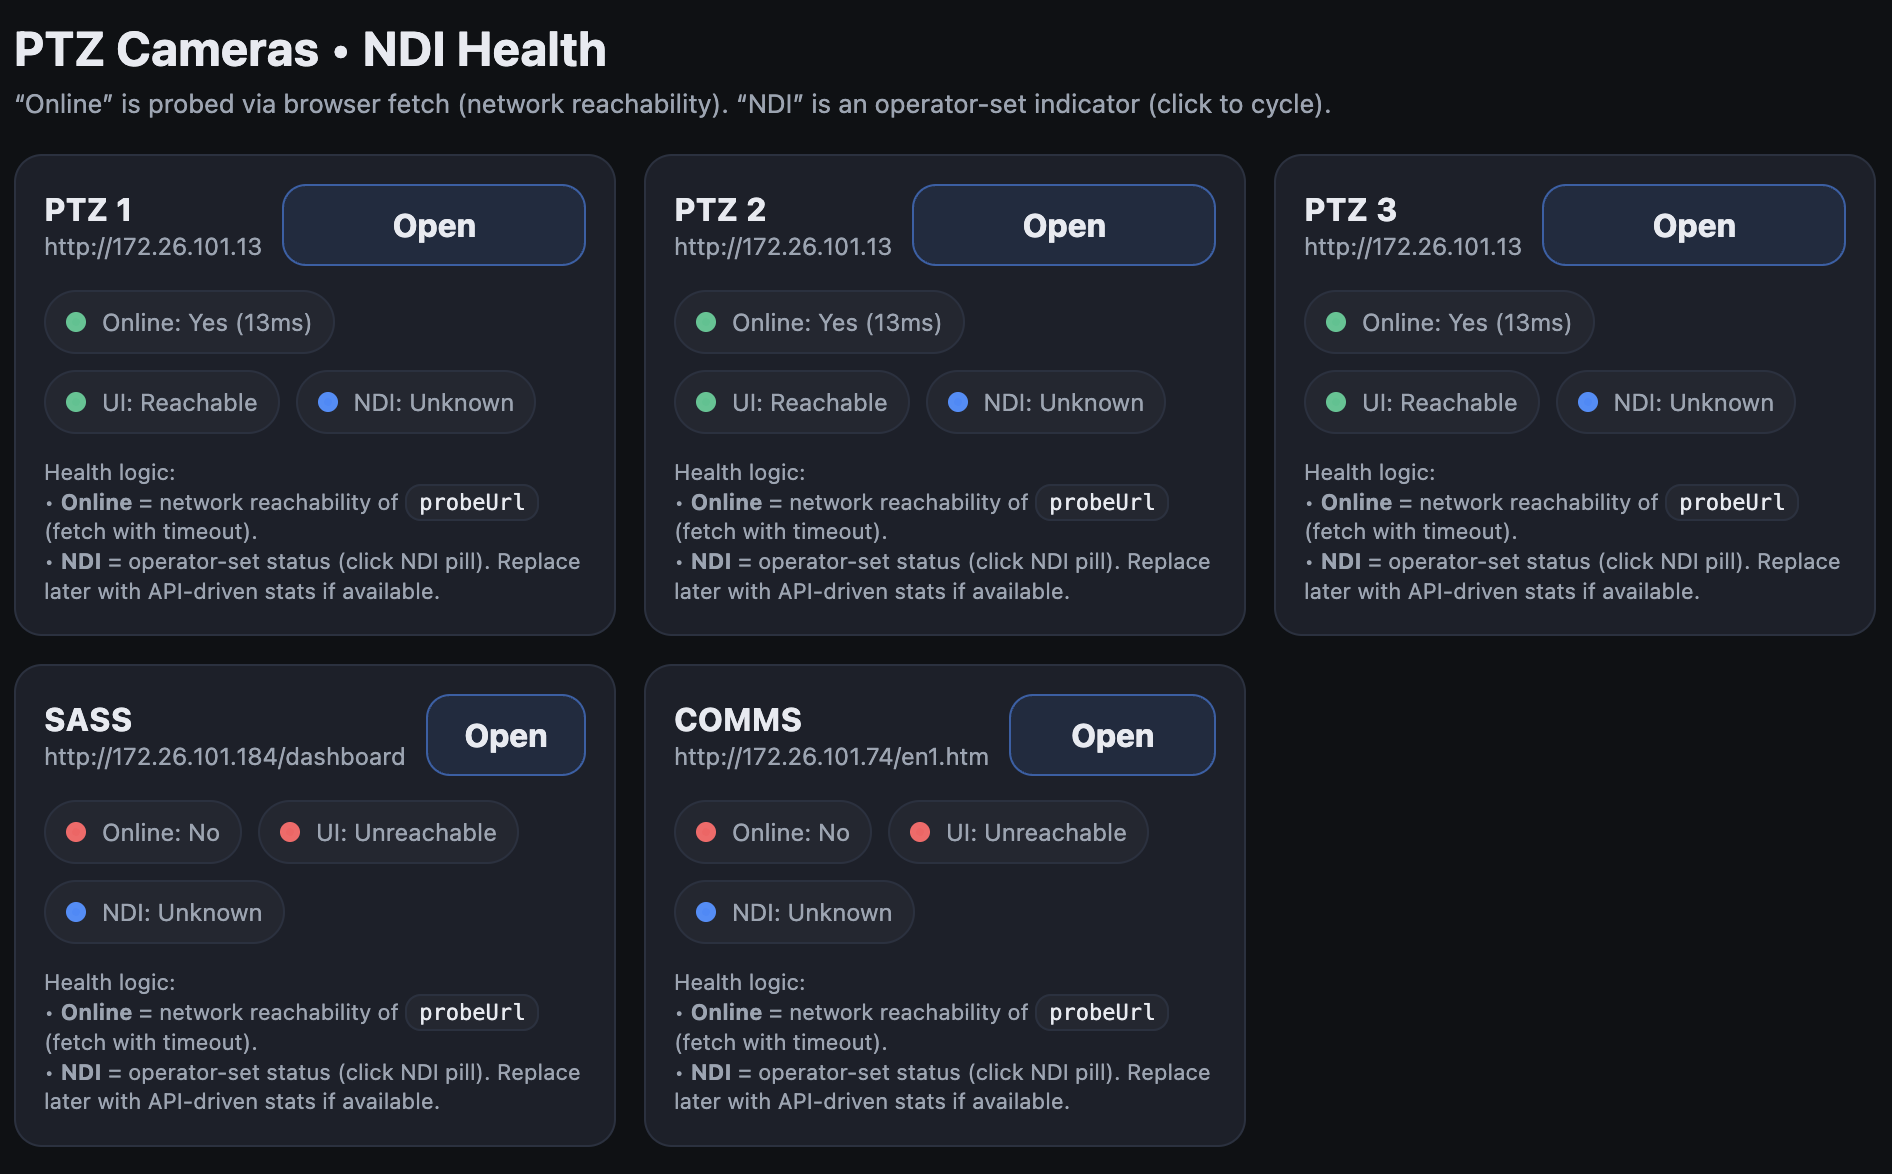Open the PTZ 1 camera interface
Viewport: 1892px width, 1174px height.
(x=433, y=225)
